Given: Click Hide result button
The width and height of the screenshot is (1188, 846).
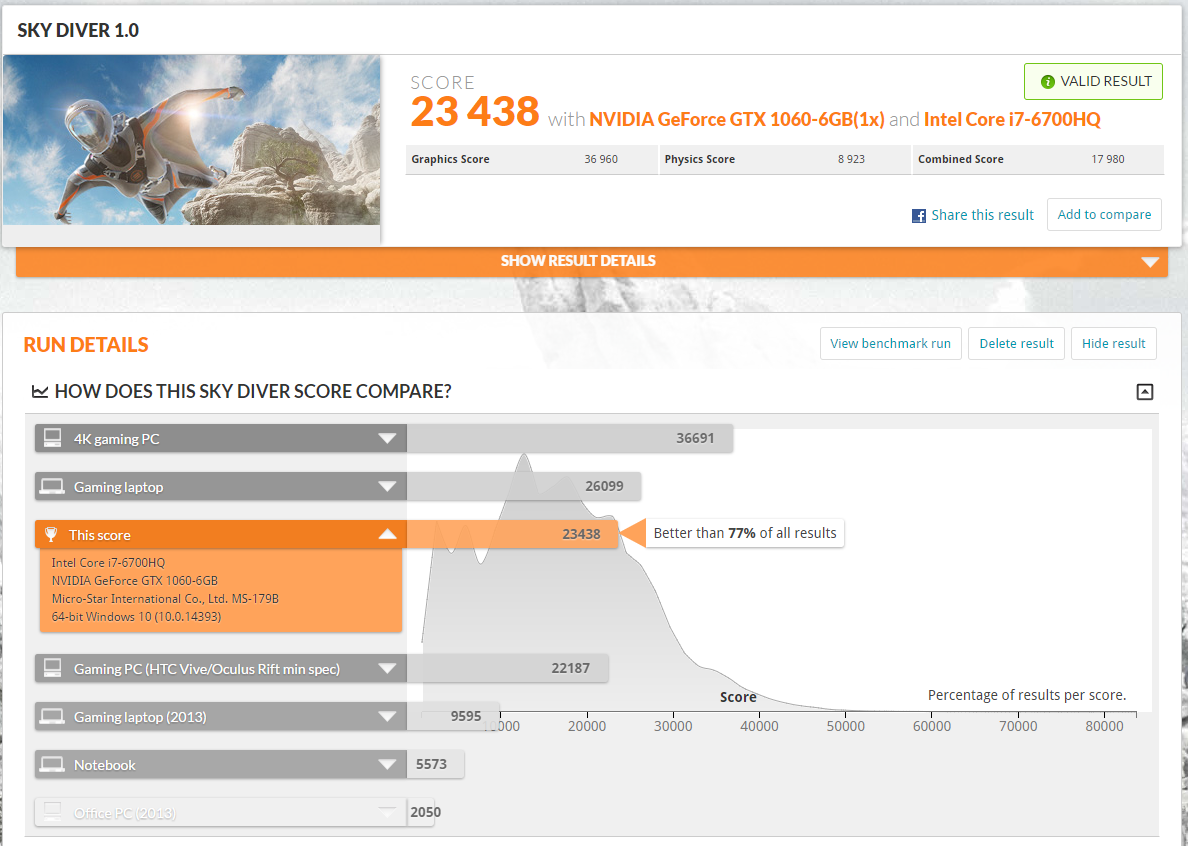Looking at the screenshot, I should [1113, 343].
